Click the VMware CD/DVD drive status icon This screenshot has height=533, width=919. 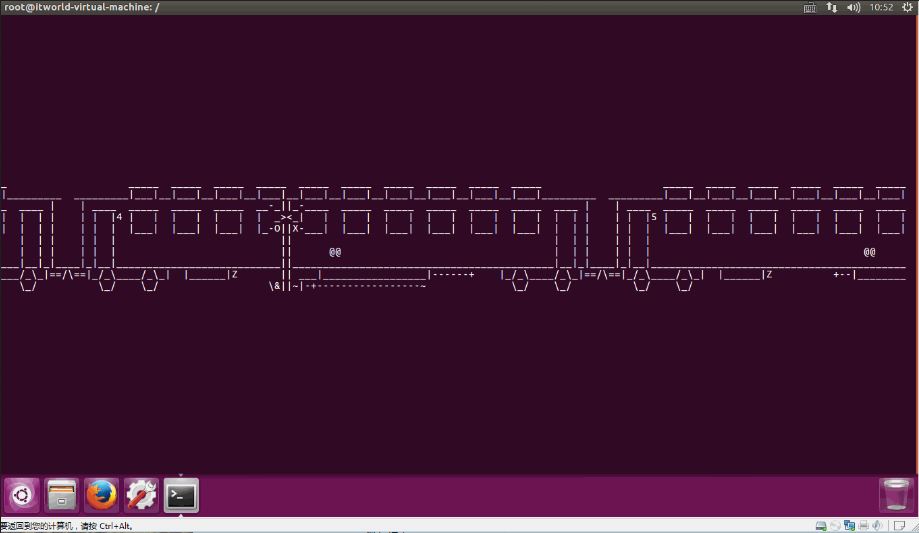click(835, 526)
